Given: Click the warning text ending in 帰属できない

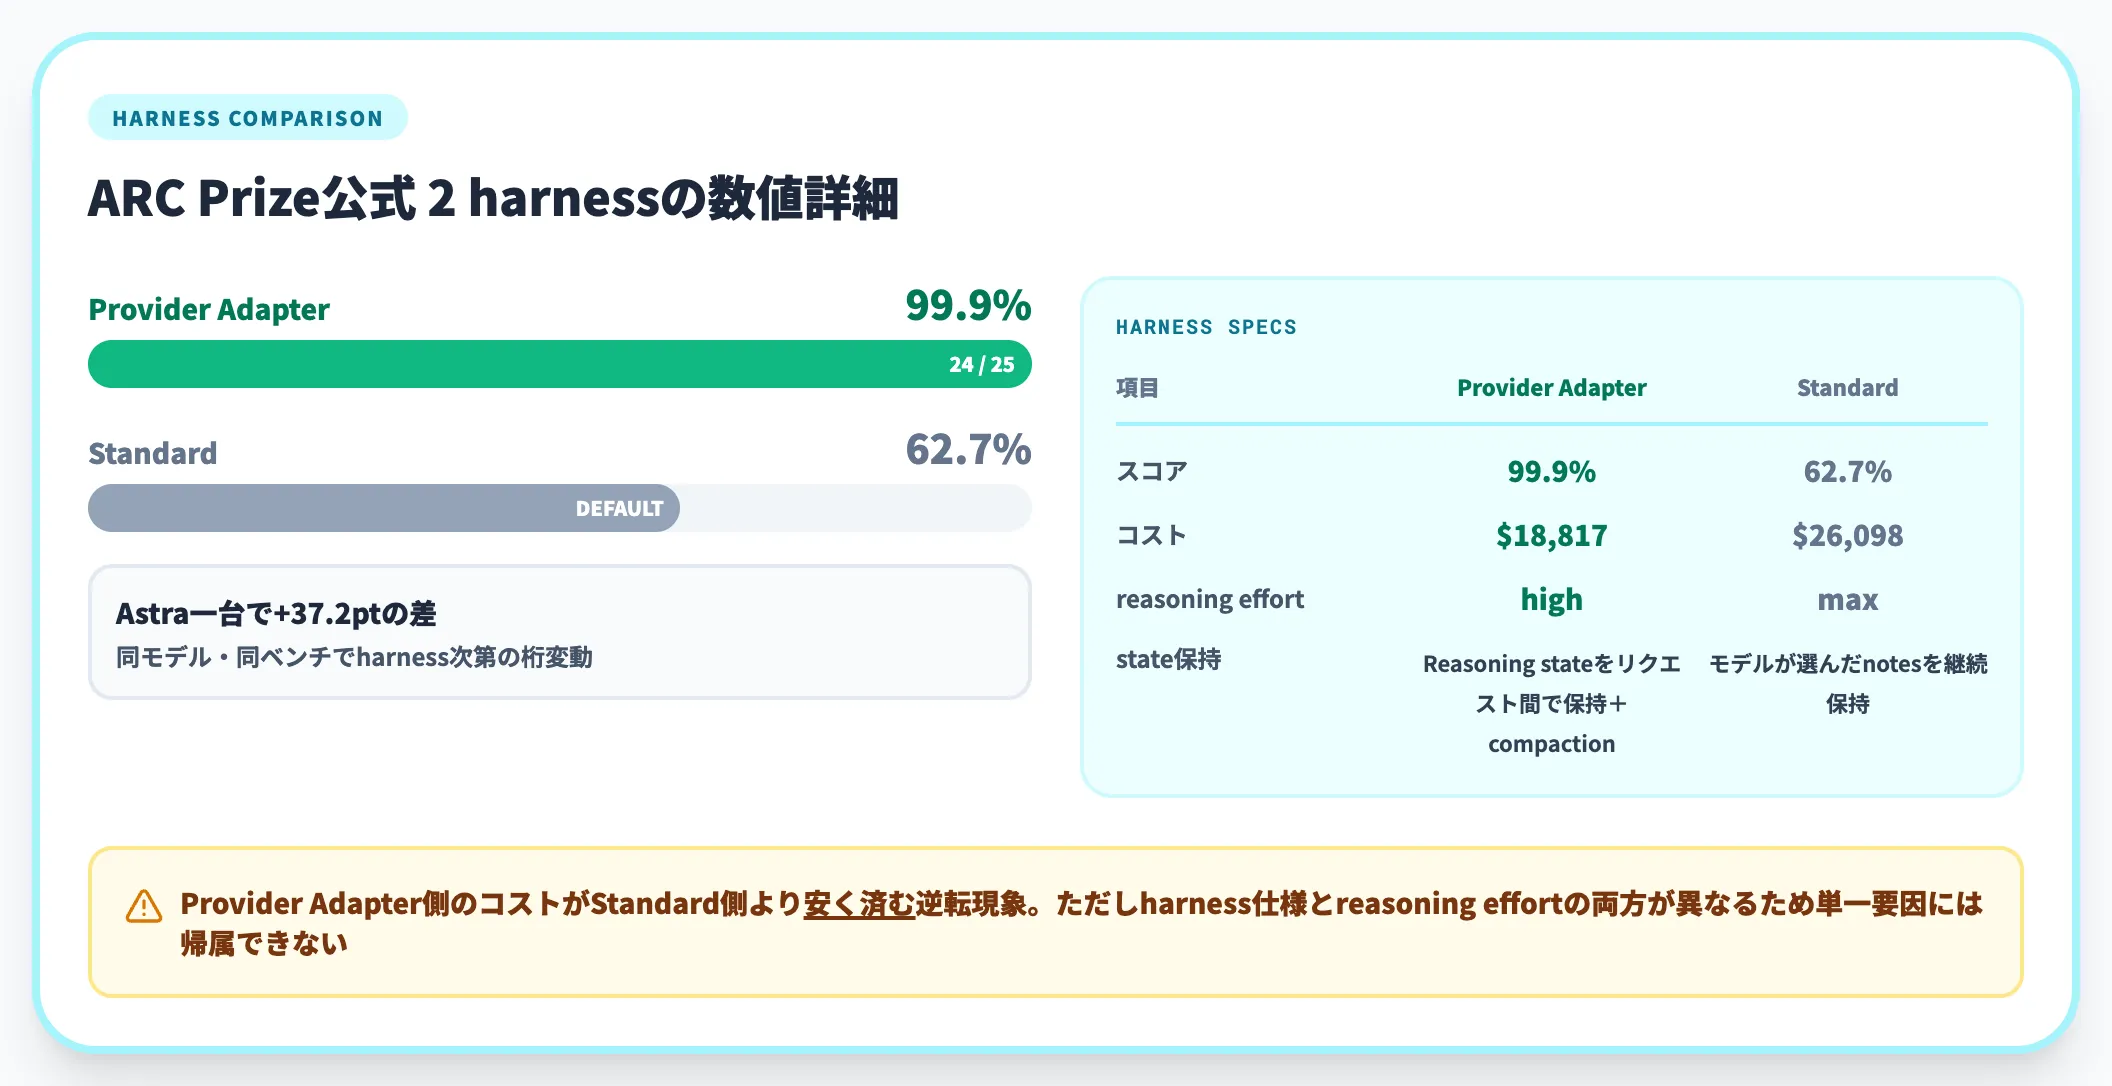Looking at the screenshot, I should 1081,924.
